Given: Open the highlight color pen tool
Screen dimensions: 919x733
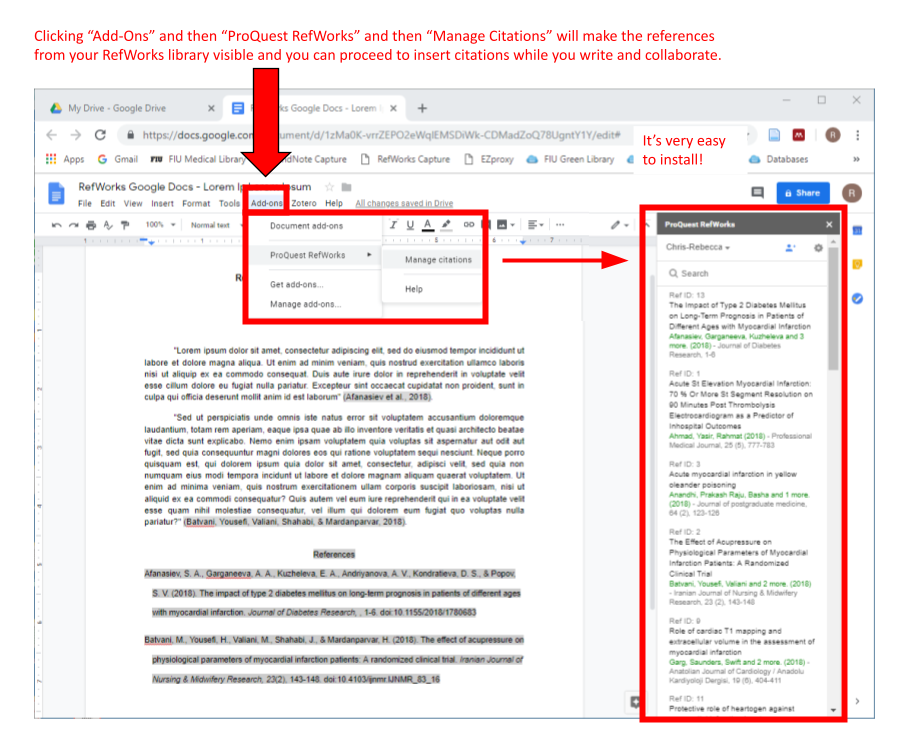Looking at the screenshot, I should click(x=446, y=225).
